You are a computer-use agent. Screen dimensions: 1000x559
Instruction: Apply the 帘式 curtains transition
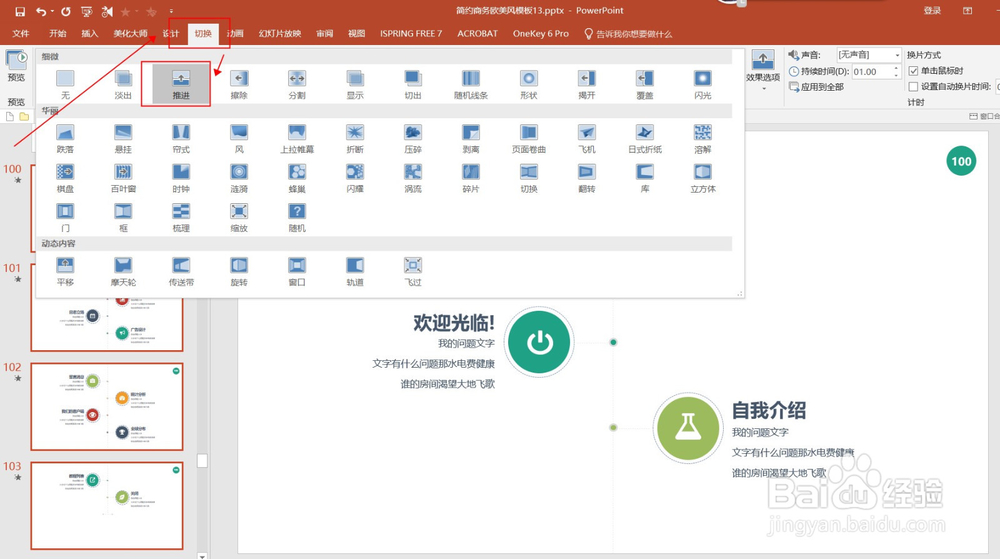click(x=181, y=138)
